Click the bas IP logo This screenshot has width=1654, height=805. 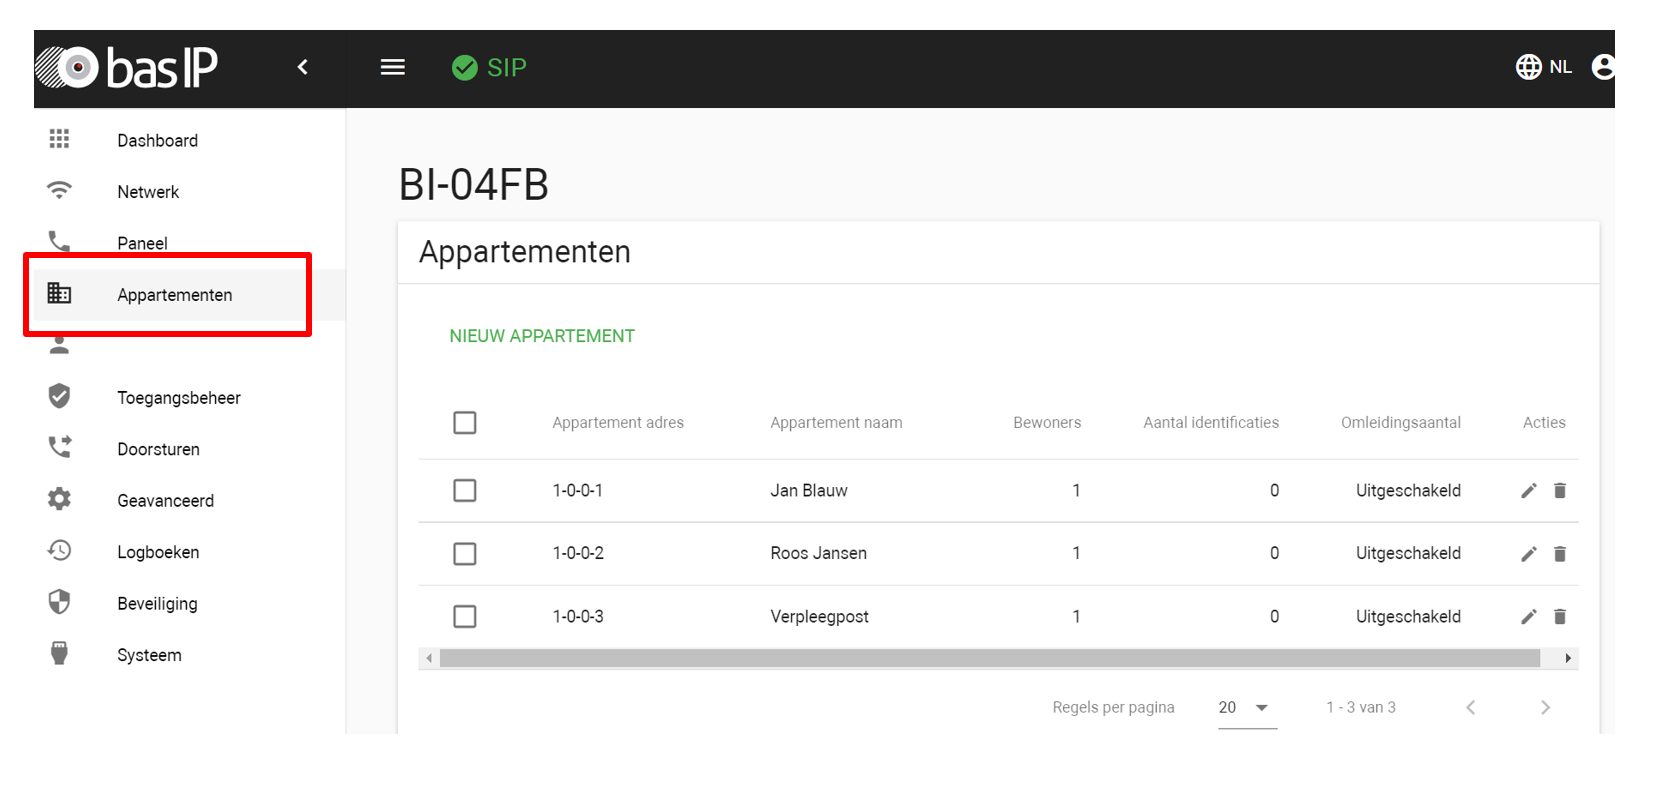[x=127, y=67]
